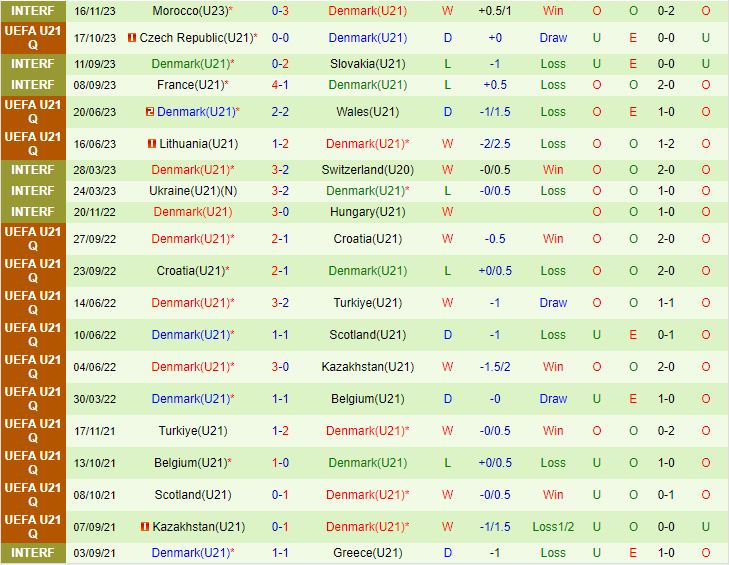
Task: Open Wales(U21) from the 20/06/23 match
Action: tap(367, 112)
